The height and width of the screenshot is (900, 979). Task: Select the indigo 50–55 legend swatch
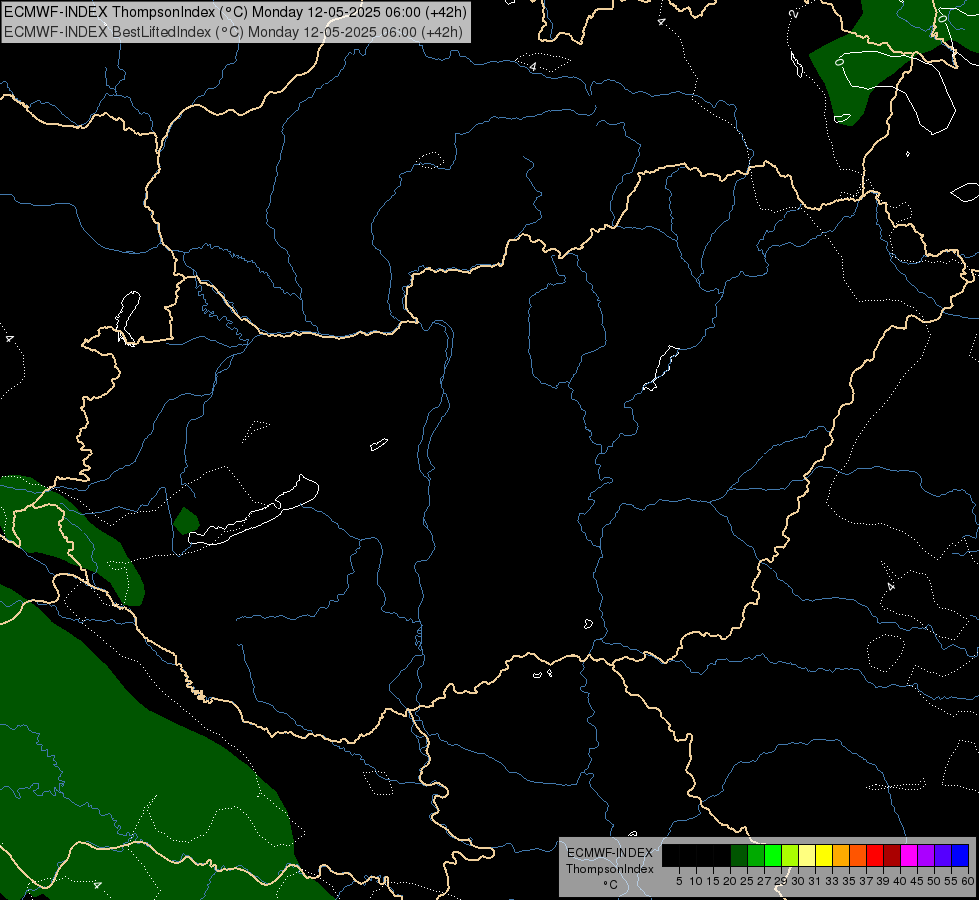[x=943, y=855]
